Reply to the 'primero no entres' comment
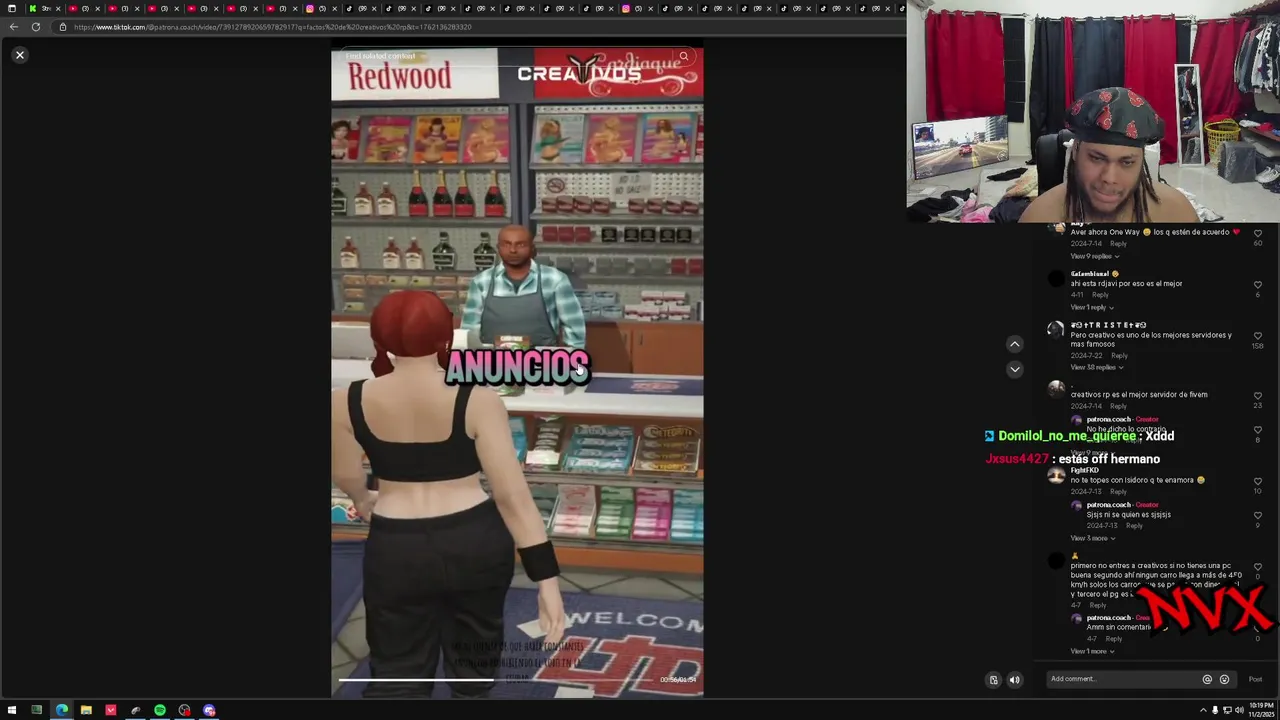 (x=1098, y=605)
